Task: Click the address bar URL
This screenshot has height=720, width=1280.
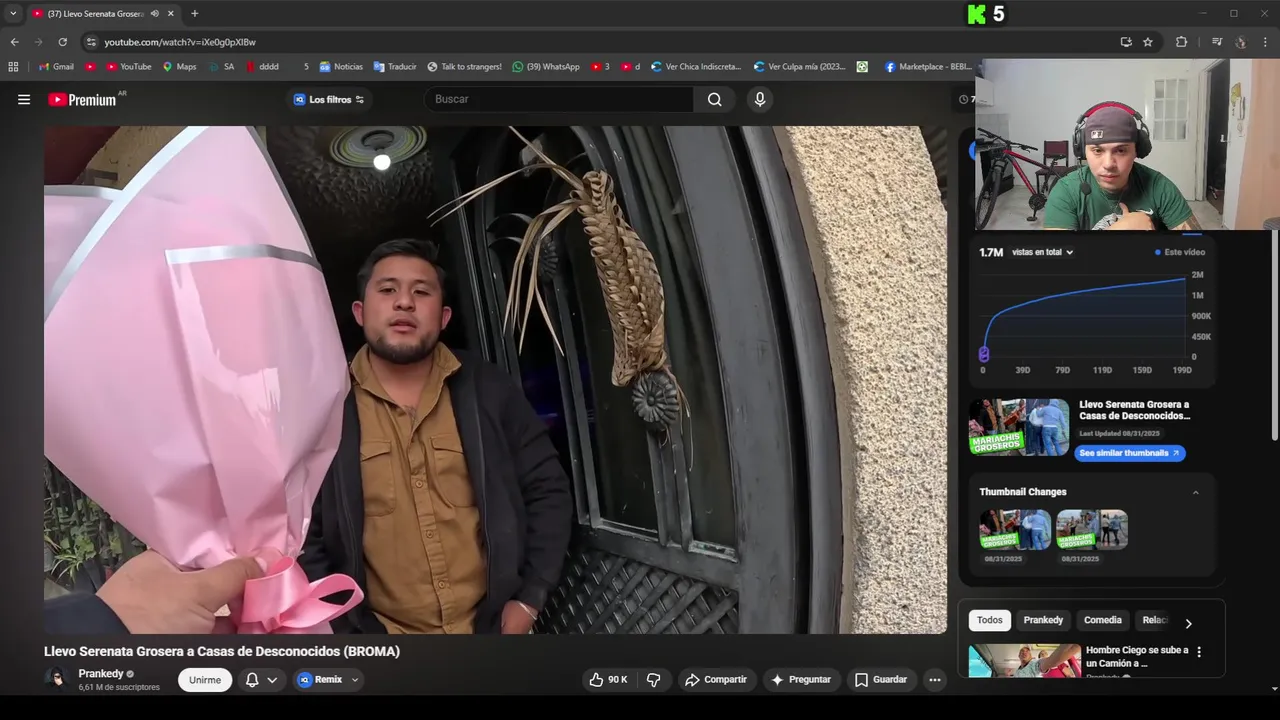Action: pos(180,42)
